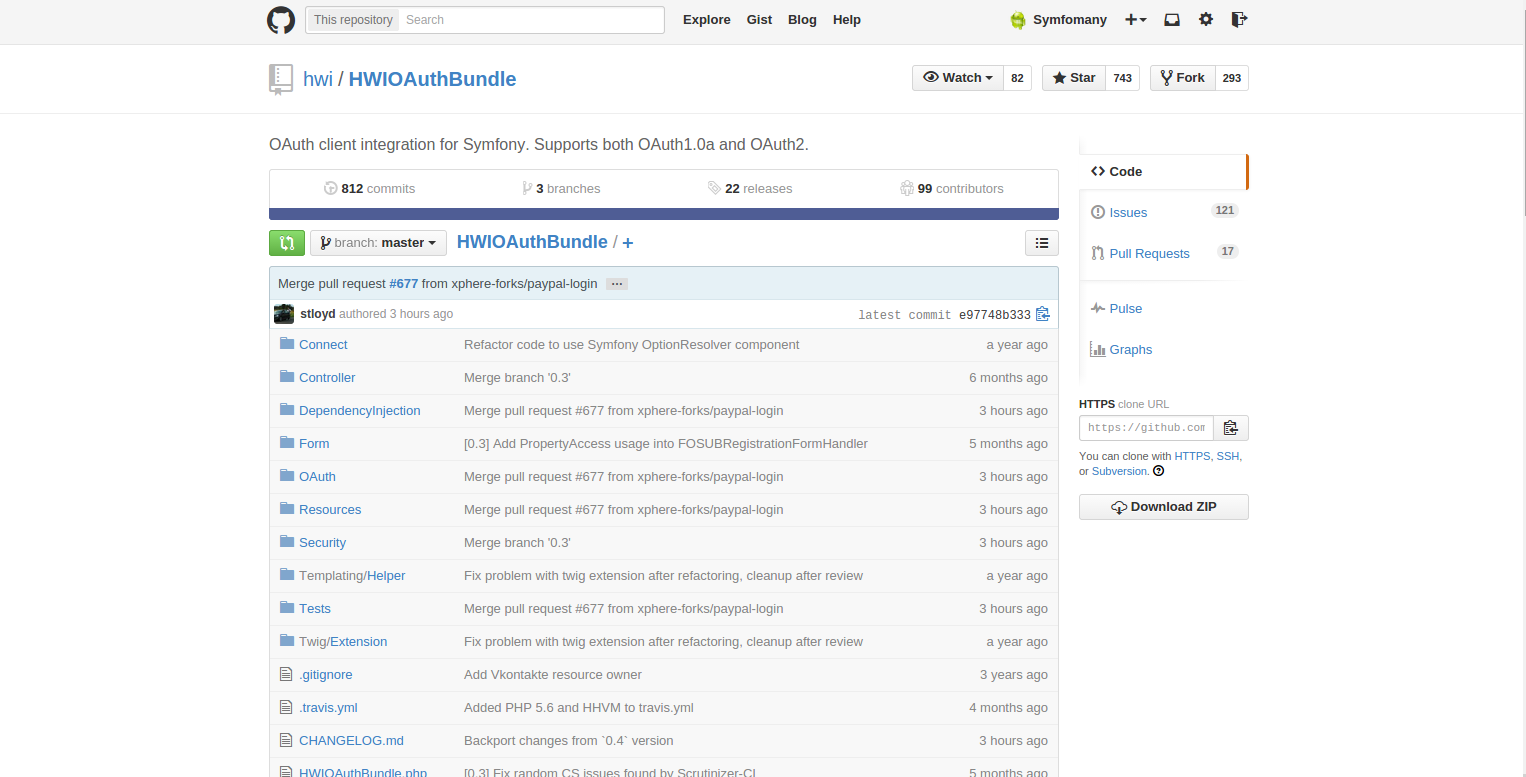The width and height of the screenshot is (1526, 777).
Task: Click the clone URL help question icon
Action: click(1158, 471)
